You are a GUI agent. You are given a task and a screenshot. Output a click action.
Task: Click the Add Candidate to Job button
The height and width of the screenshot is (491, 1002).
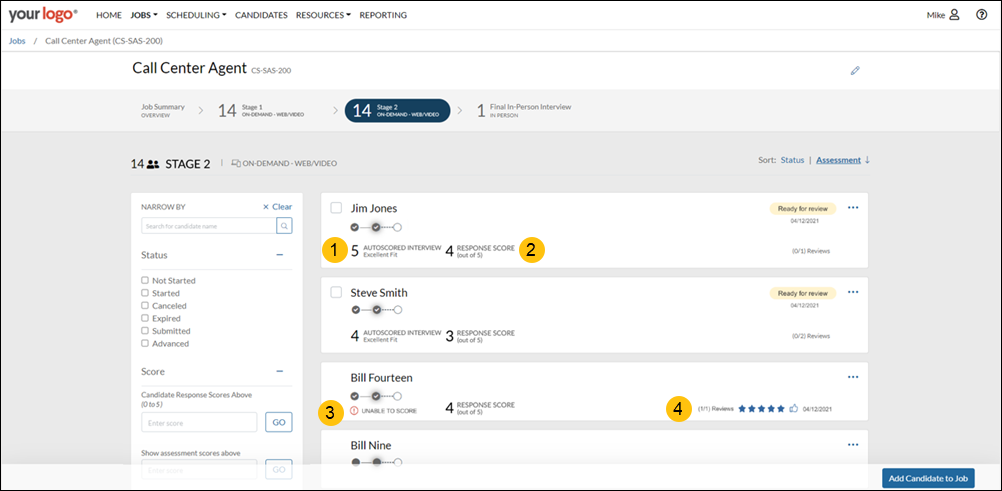928,478
